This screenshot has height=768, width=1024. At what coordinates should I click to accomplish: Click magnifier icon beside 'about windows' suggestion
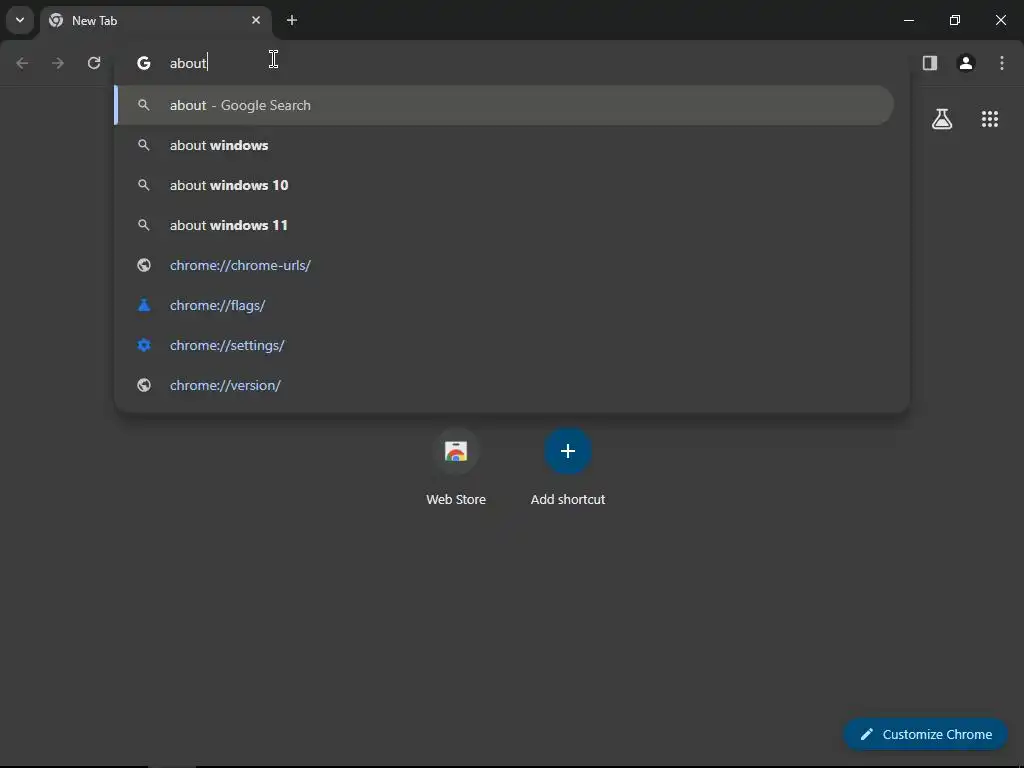[144, 145]
